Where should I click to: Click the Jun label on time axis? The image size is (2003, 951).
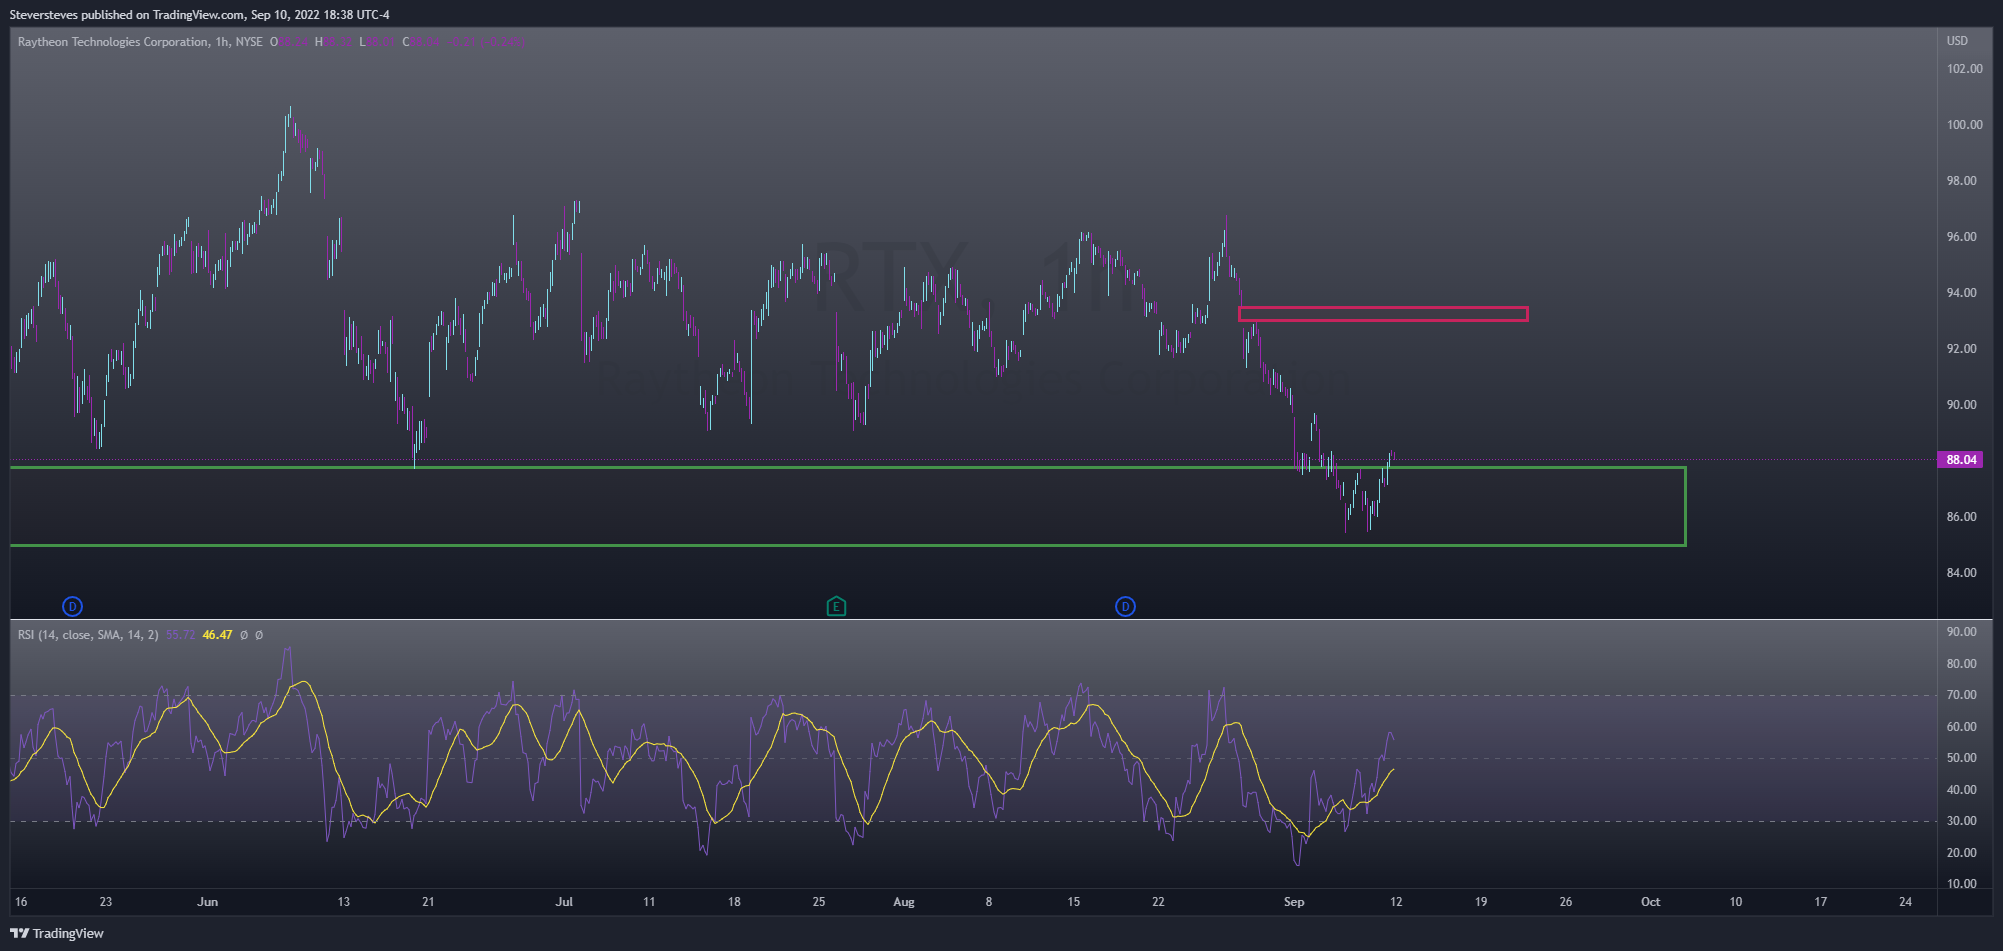click(207, 902)
